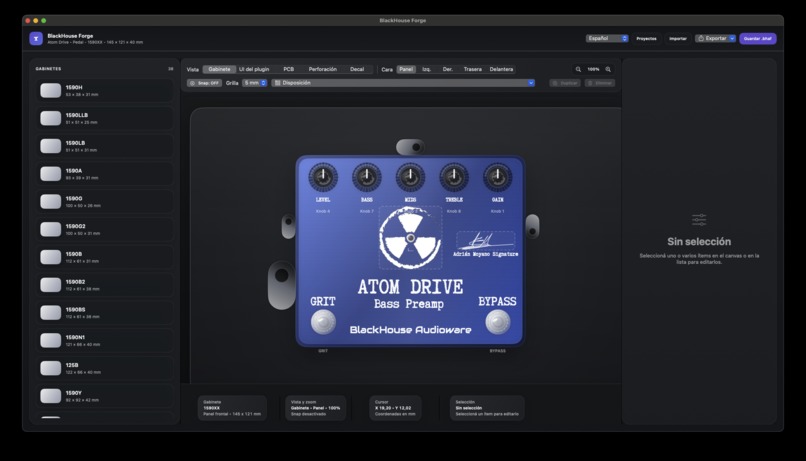This screenshot has width=806, height=461.
Task: Click the Importar button
Action: (678, 39)
